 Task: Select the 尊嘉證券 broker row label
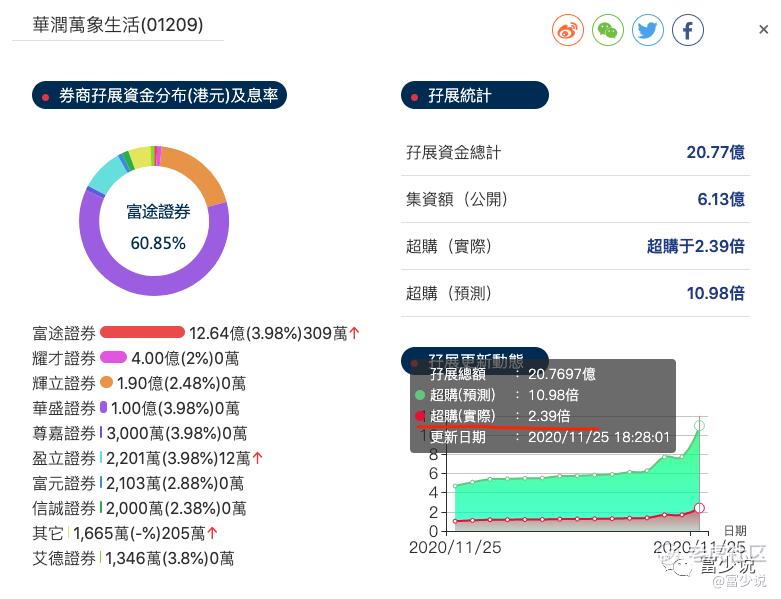64,433
